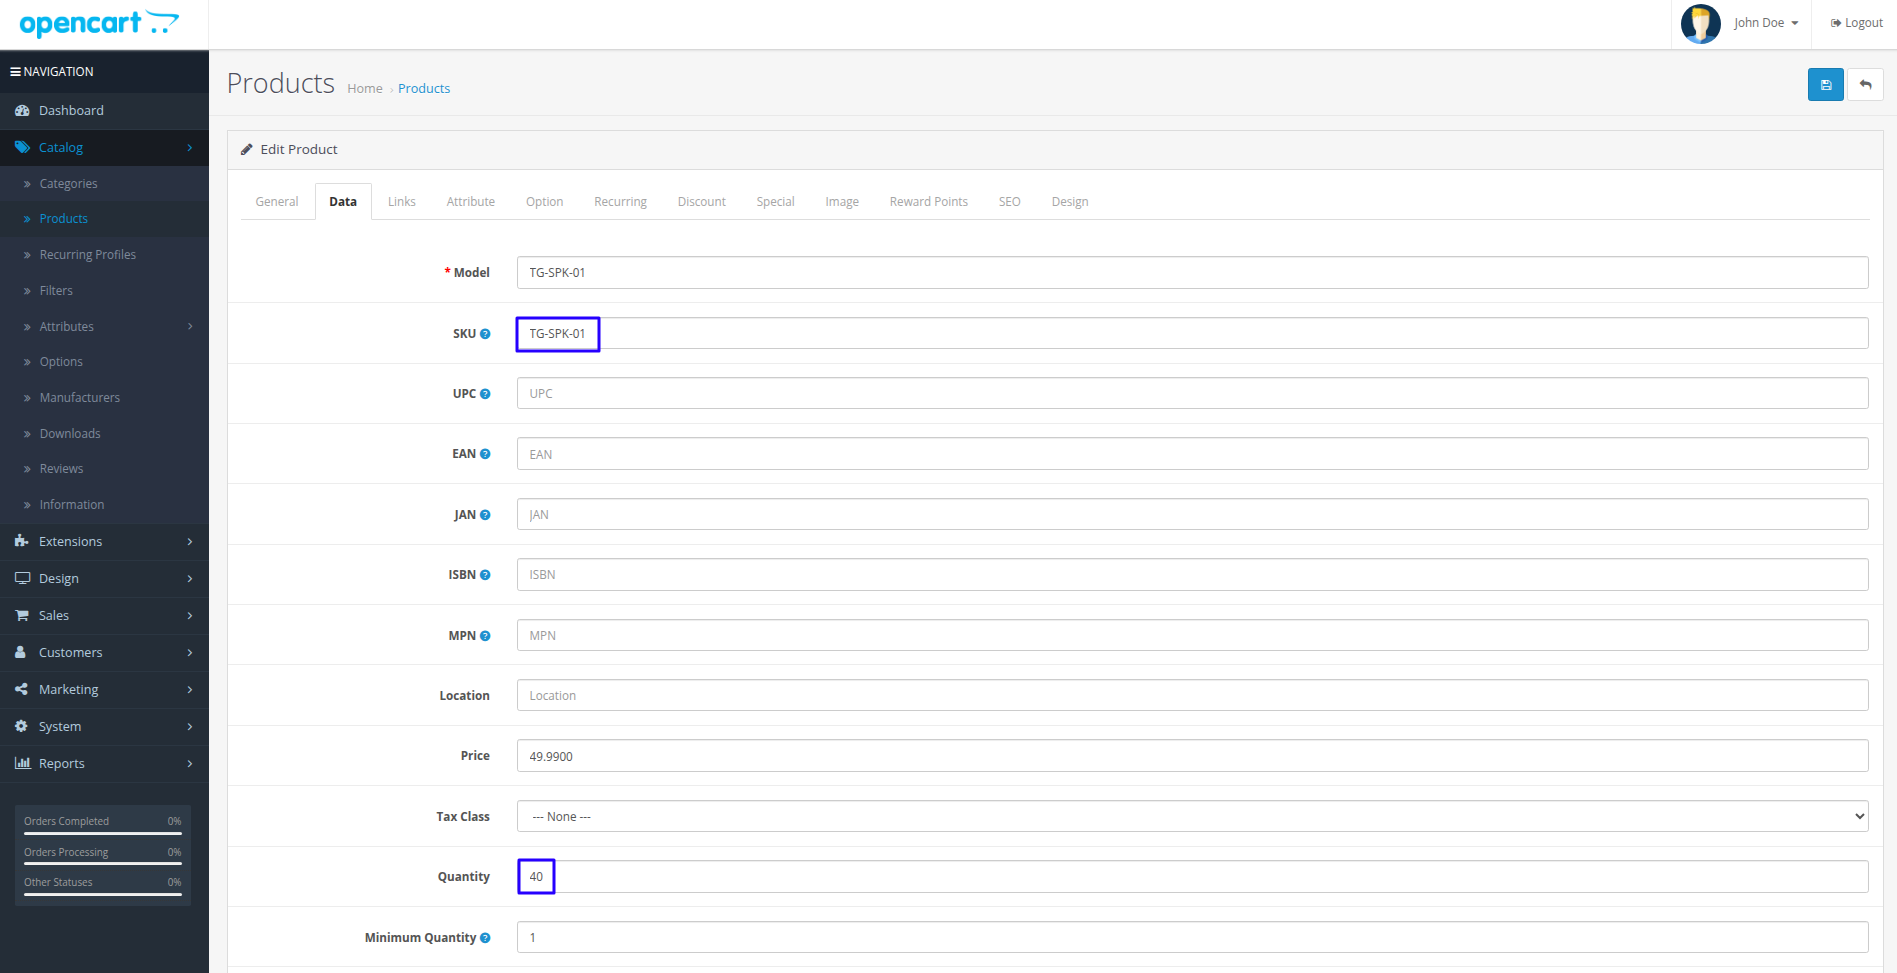This screenshot has width=1897, height=973.
Task: Click the Design monitor icon
Action: pyautogui.click(x=22, y=578)
